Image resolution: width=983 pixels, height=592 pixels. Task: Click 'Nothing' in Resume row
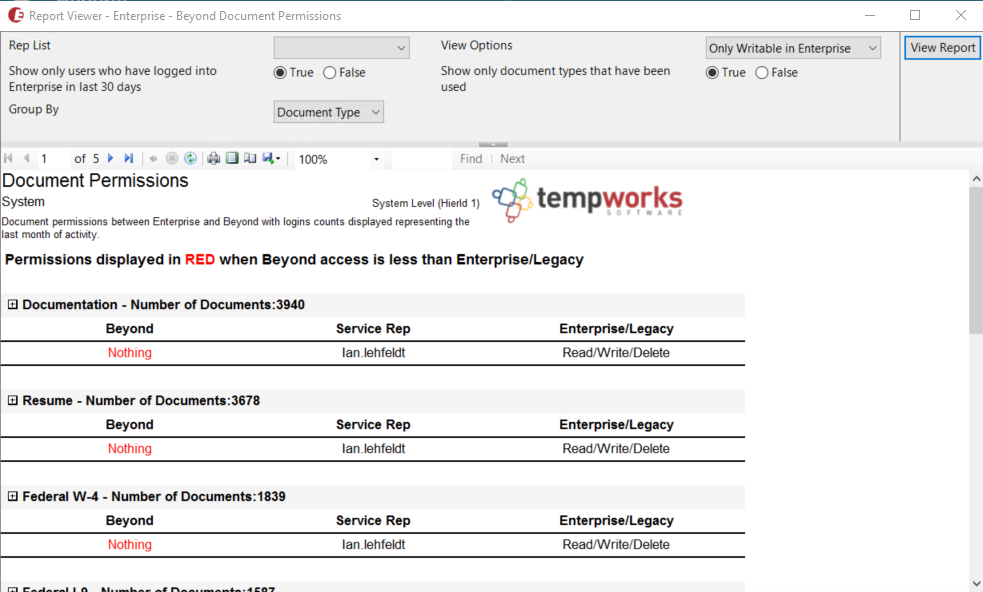click(130, 449)
